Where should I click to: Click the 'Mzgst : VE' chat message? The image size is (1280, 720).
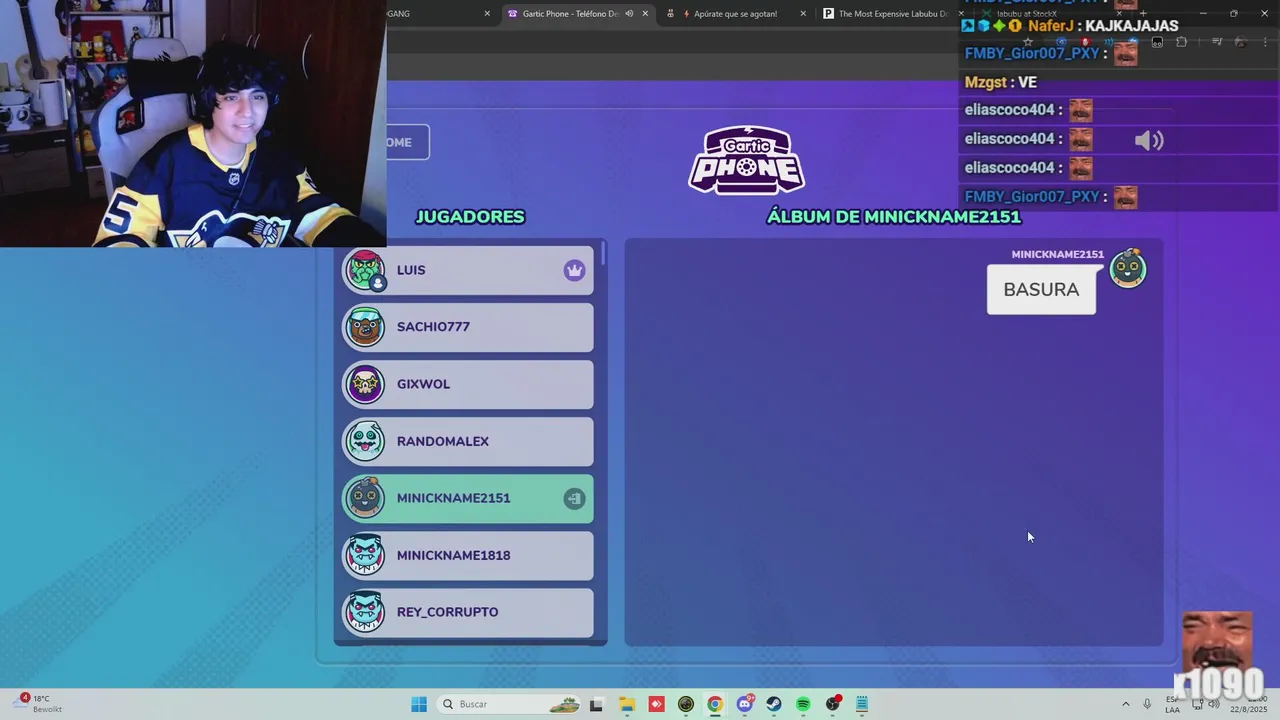pos(1001,82)
